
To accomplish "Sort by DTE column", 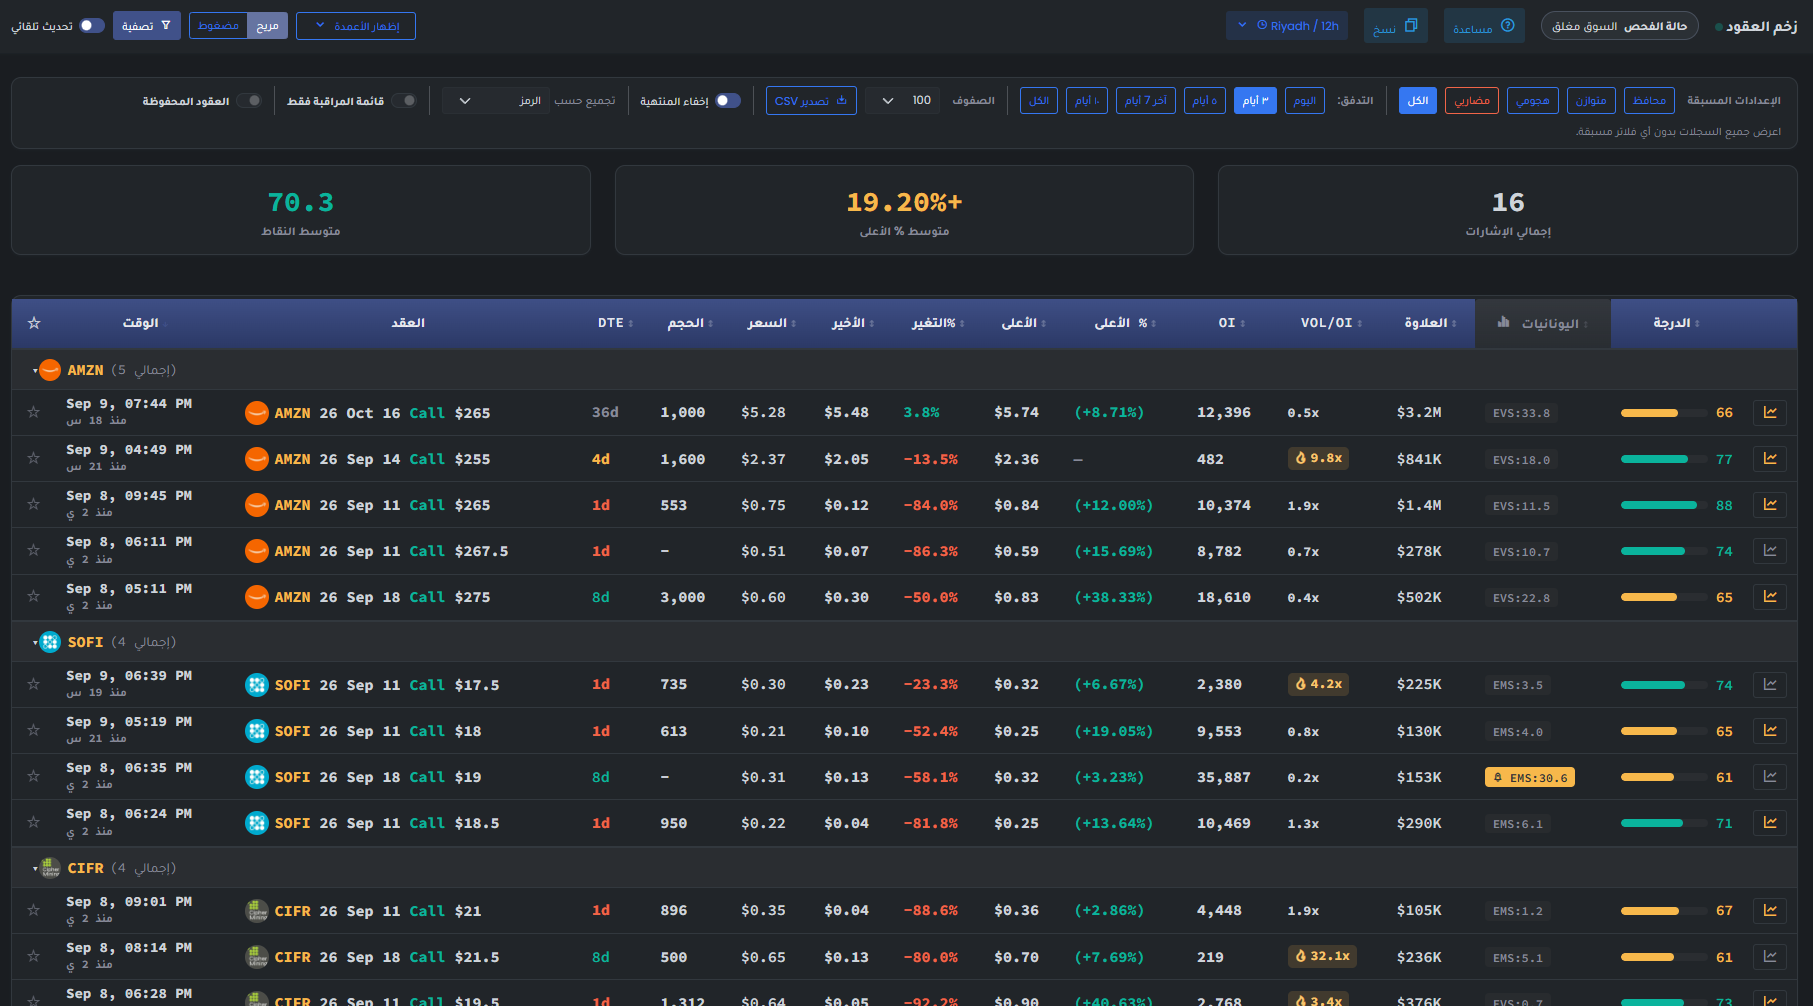I will (x=615, y=323).
